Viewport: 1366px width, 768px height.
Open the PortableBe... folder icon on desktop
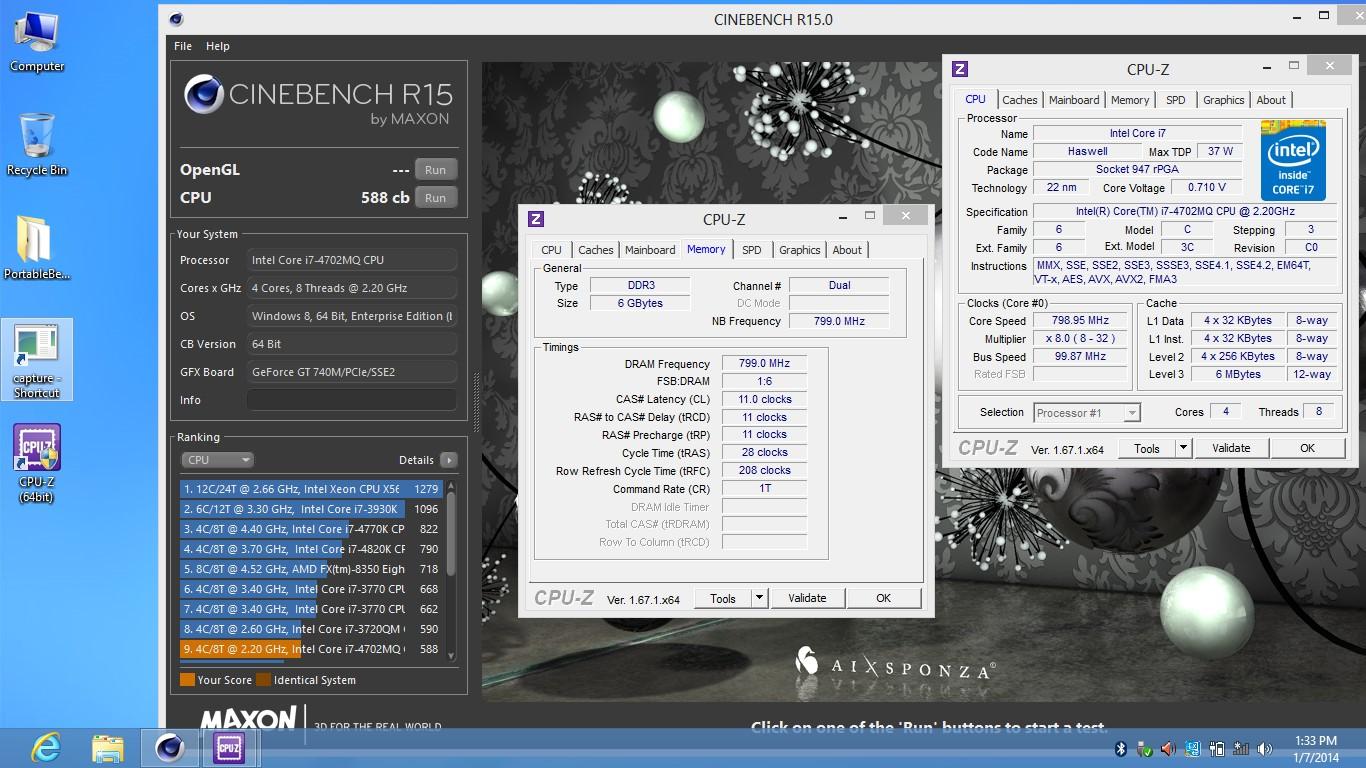point(37,248)
